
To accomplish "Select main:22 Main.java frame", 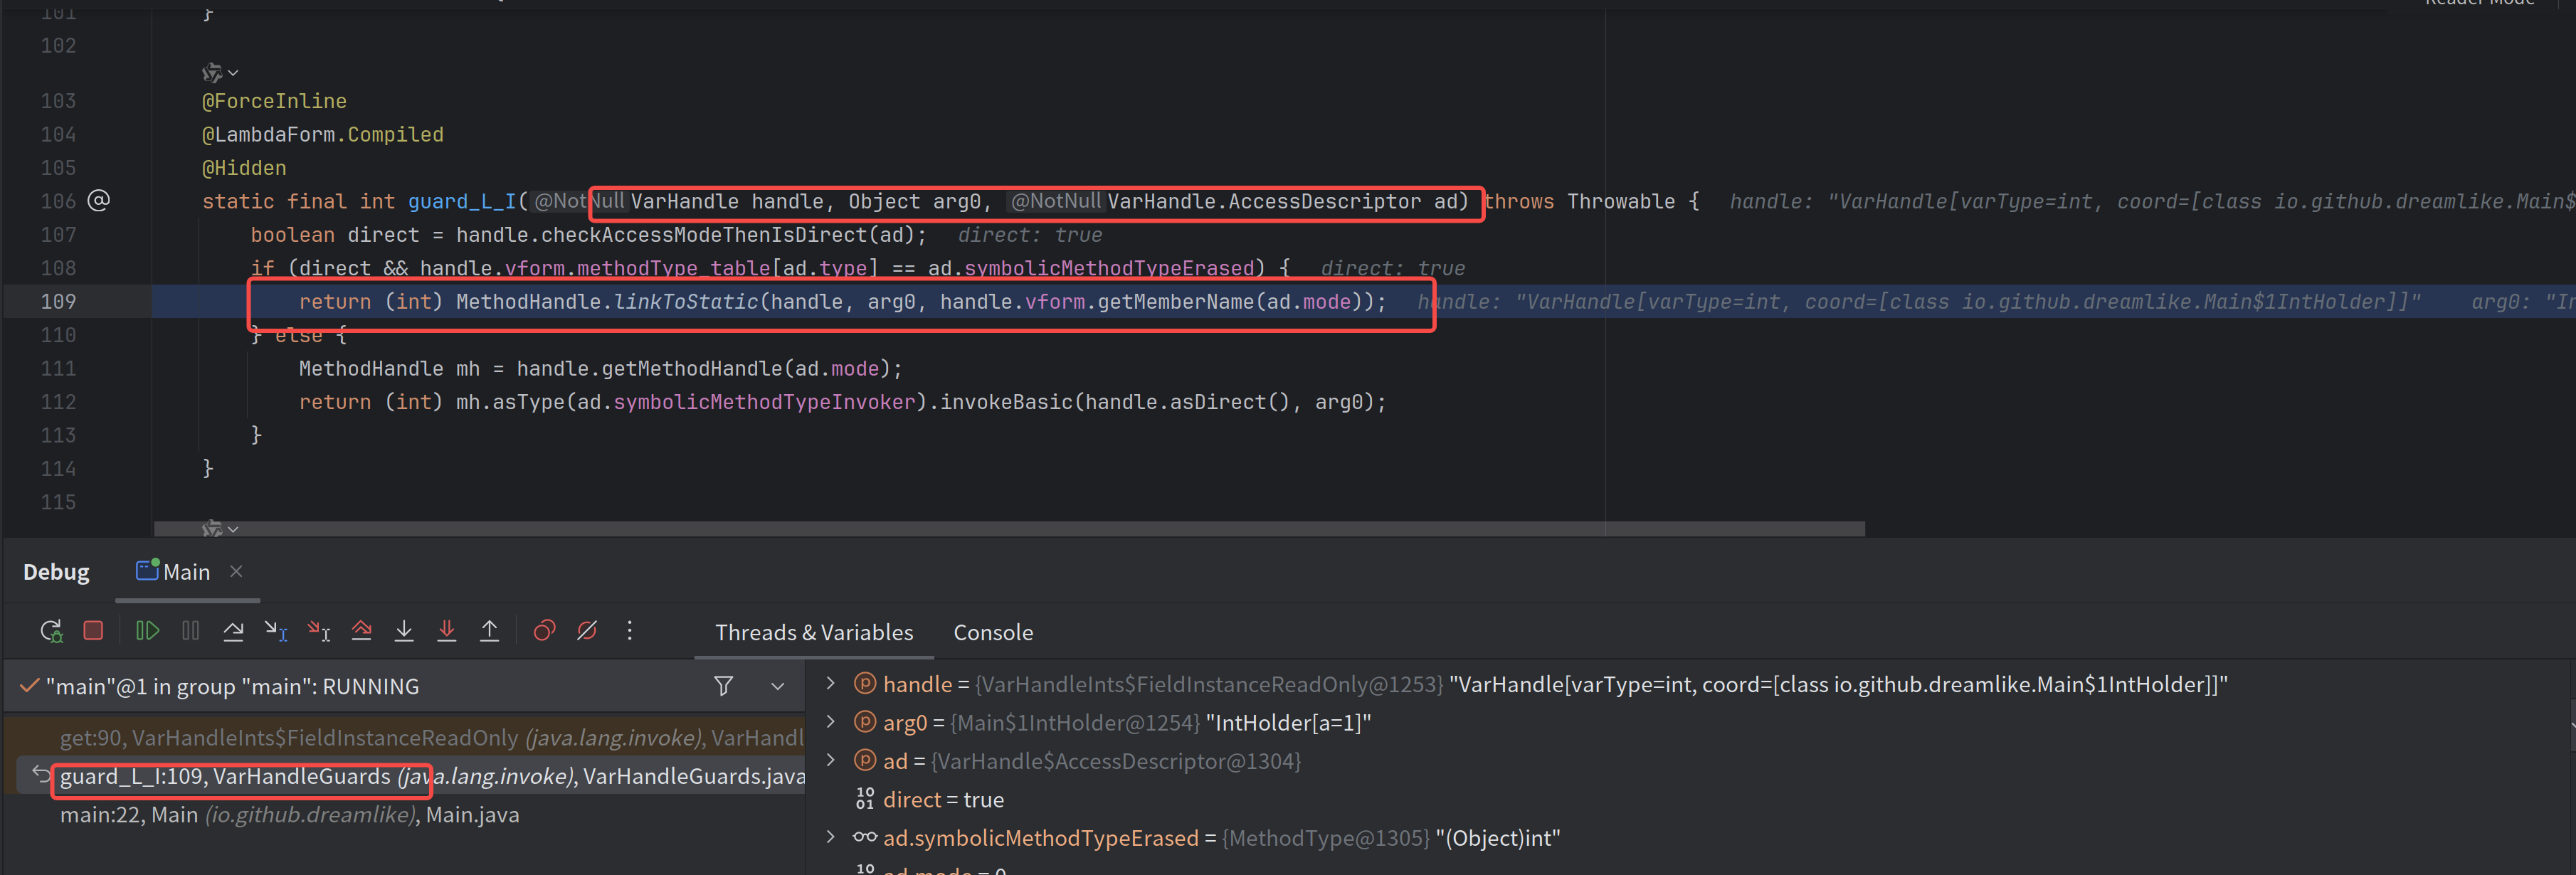I will tap(289, 815).
